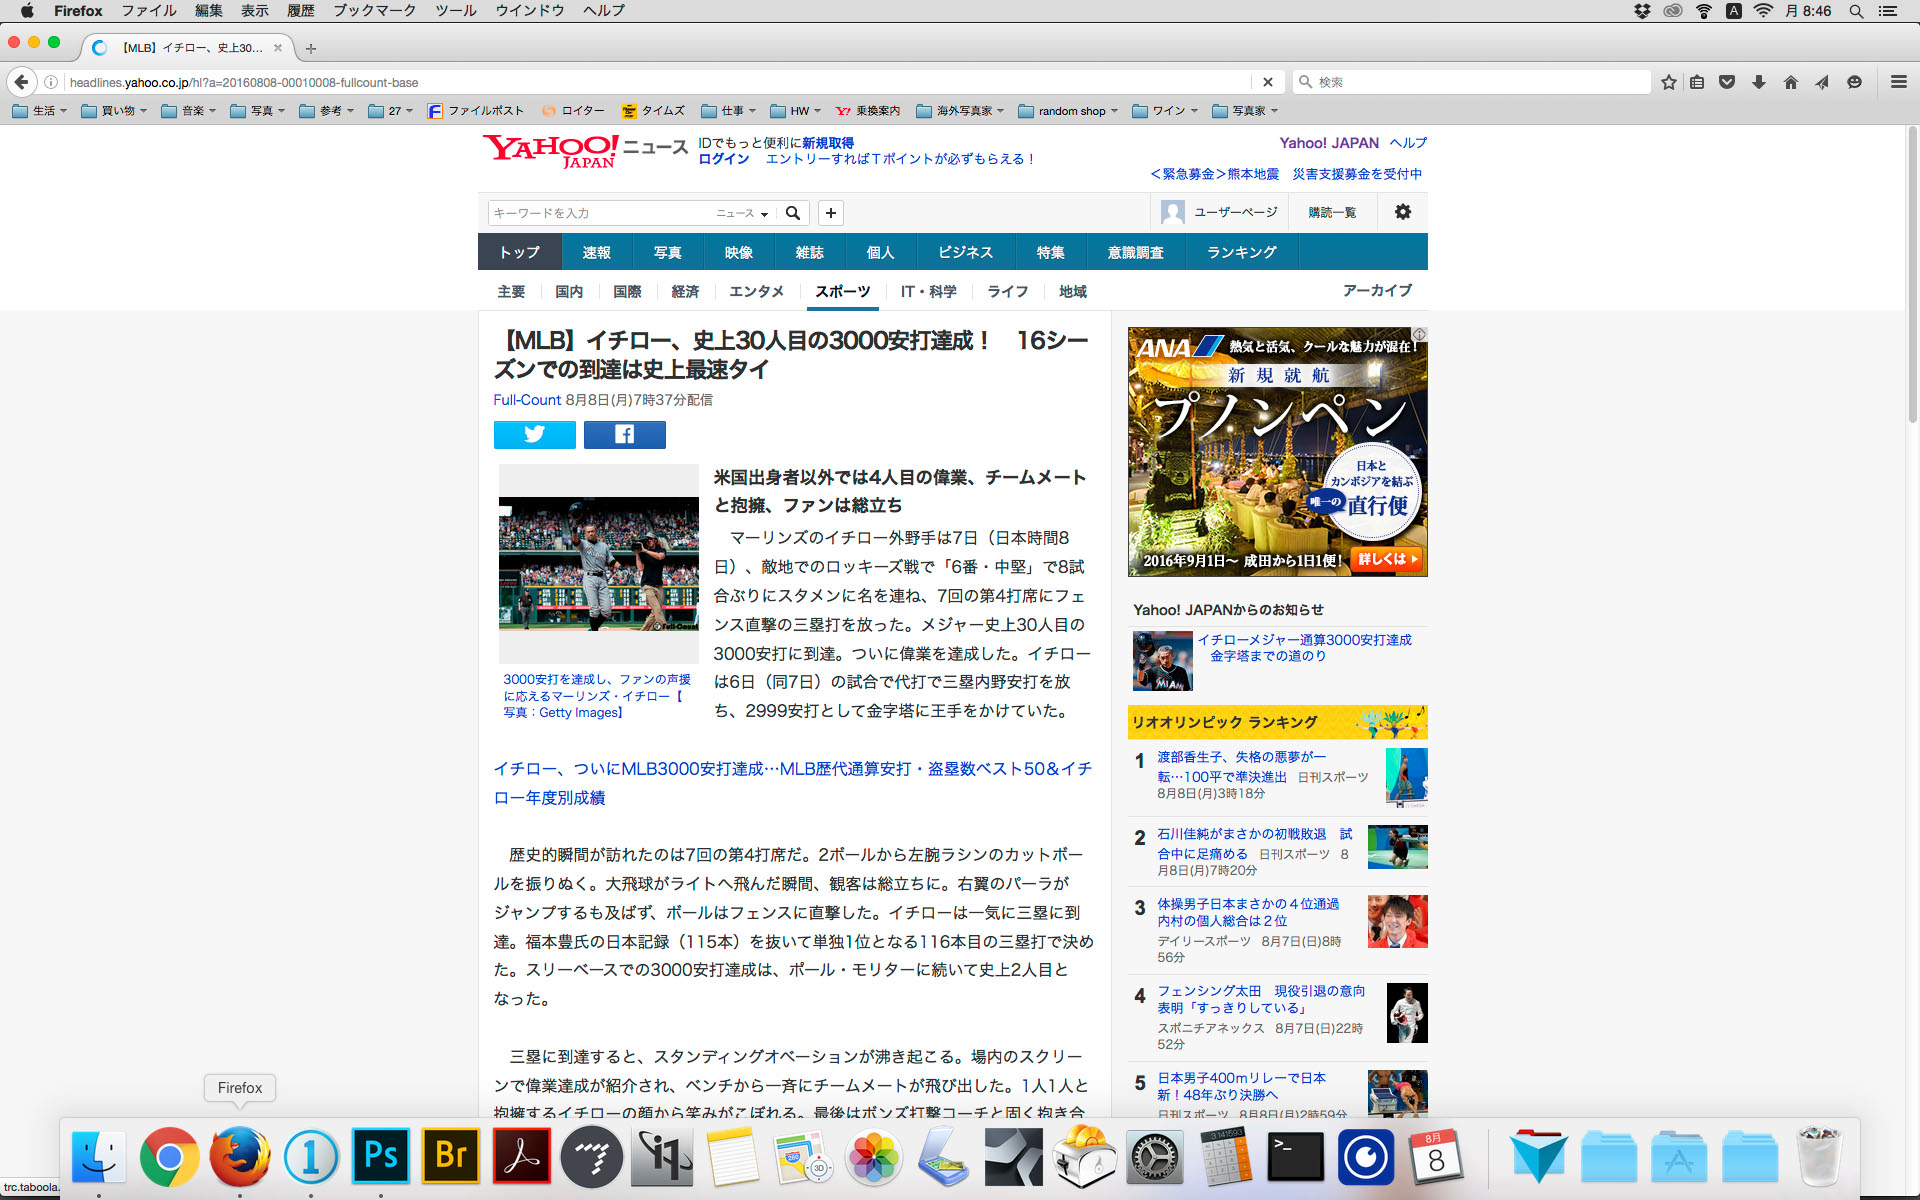Expand the 生活 bookmarks folder
Viewport: 1920px width, 1200px height.
(x=40, y=111)
